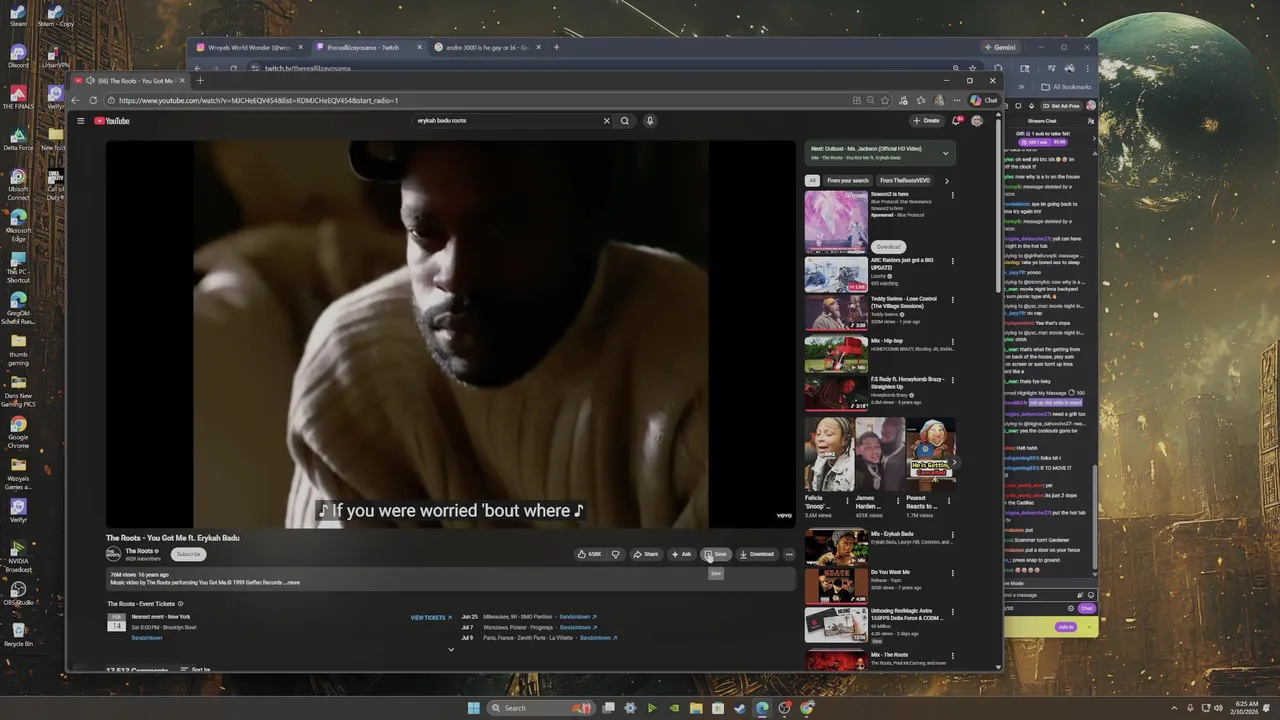The height and width of the screenshot is (720, 1280).
Task: Open options for Mix - Erykah Badu
Action: pos(952,535)
